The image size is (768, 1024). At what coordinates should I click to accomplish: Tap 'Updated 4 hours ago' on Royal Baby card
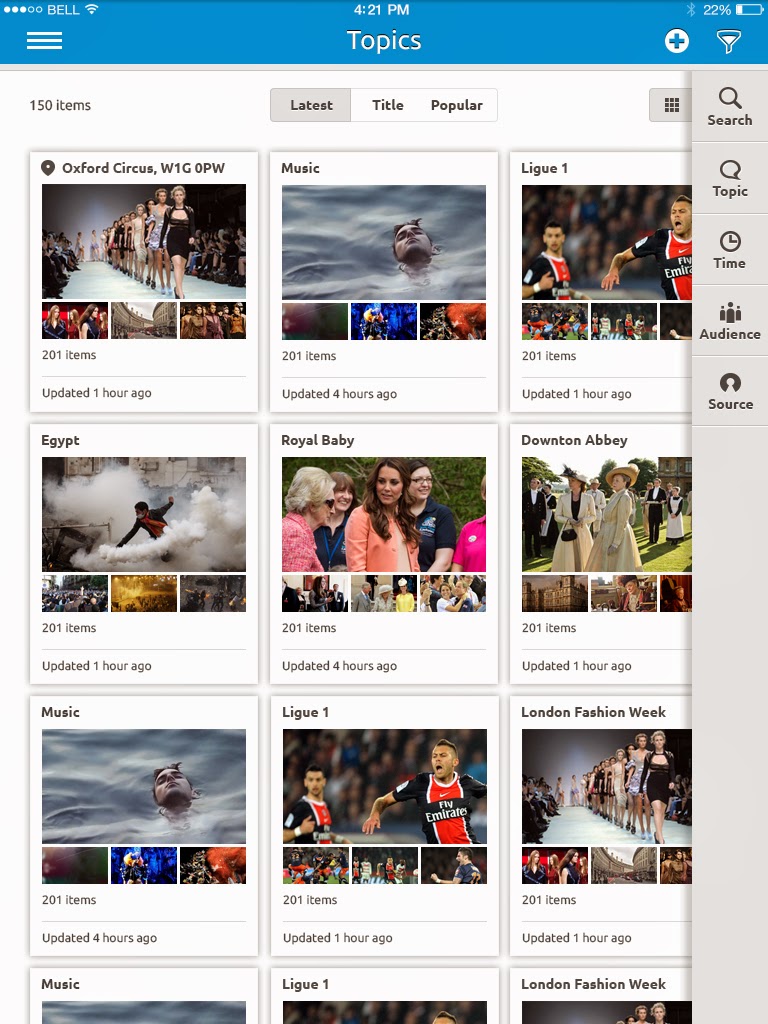(x=340, y=666)
